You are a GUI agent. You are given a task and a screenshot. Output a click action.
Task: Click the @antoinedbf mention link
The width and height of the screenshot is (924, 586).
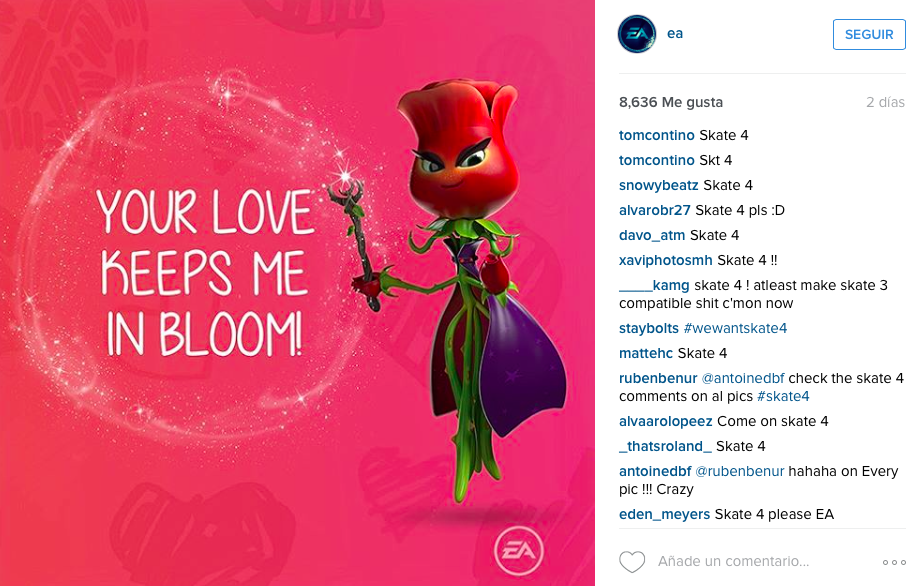pyautogui.click(x=743, y=378)
